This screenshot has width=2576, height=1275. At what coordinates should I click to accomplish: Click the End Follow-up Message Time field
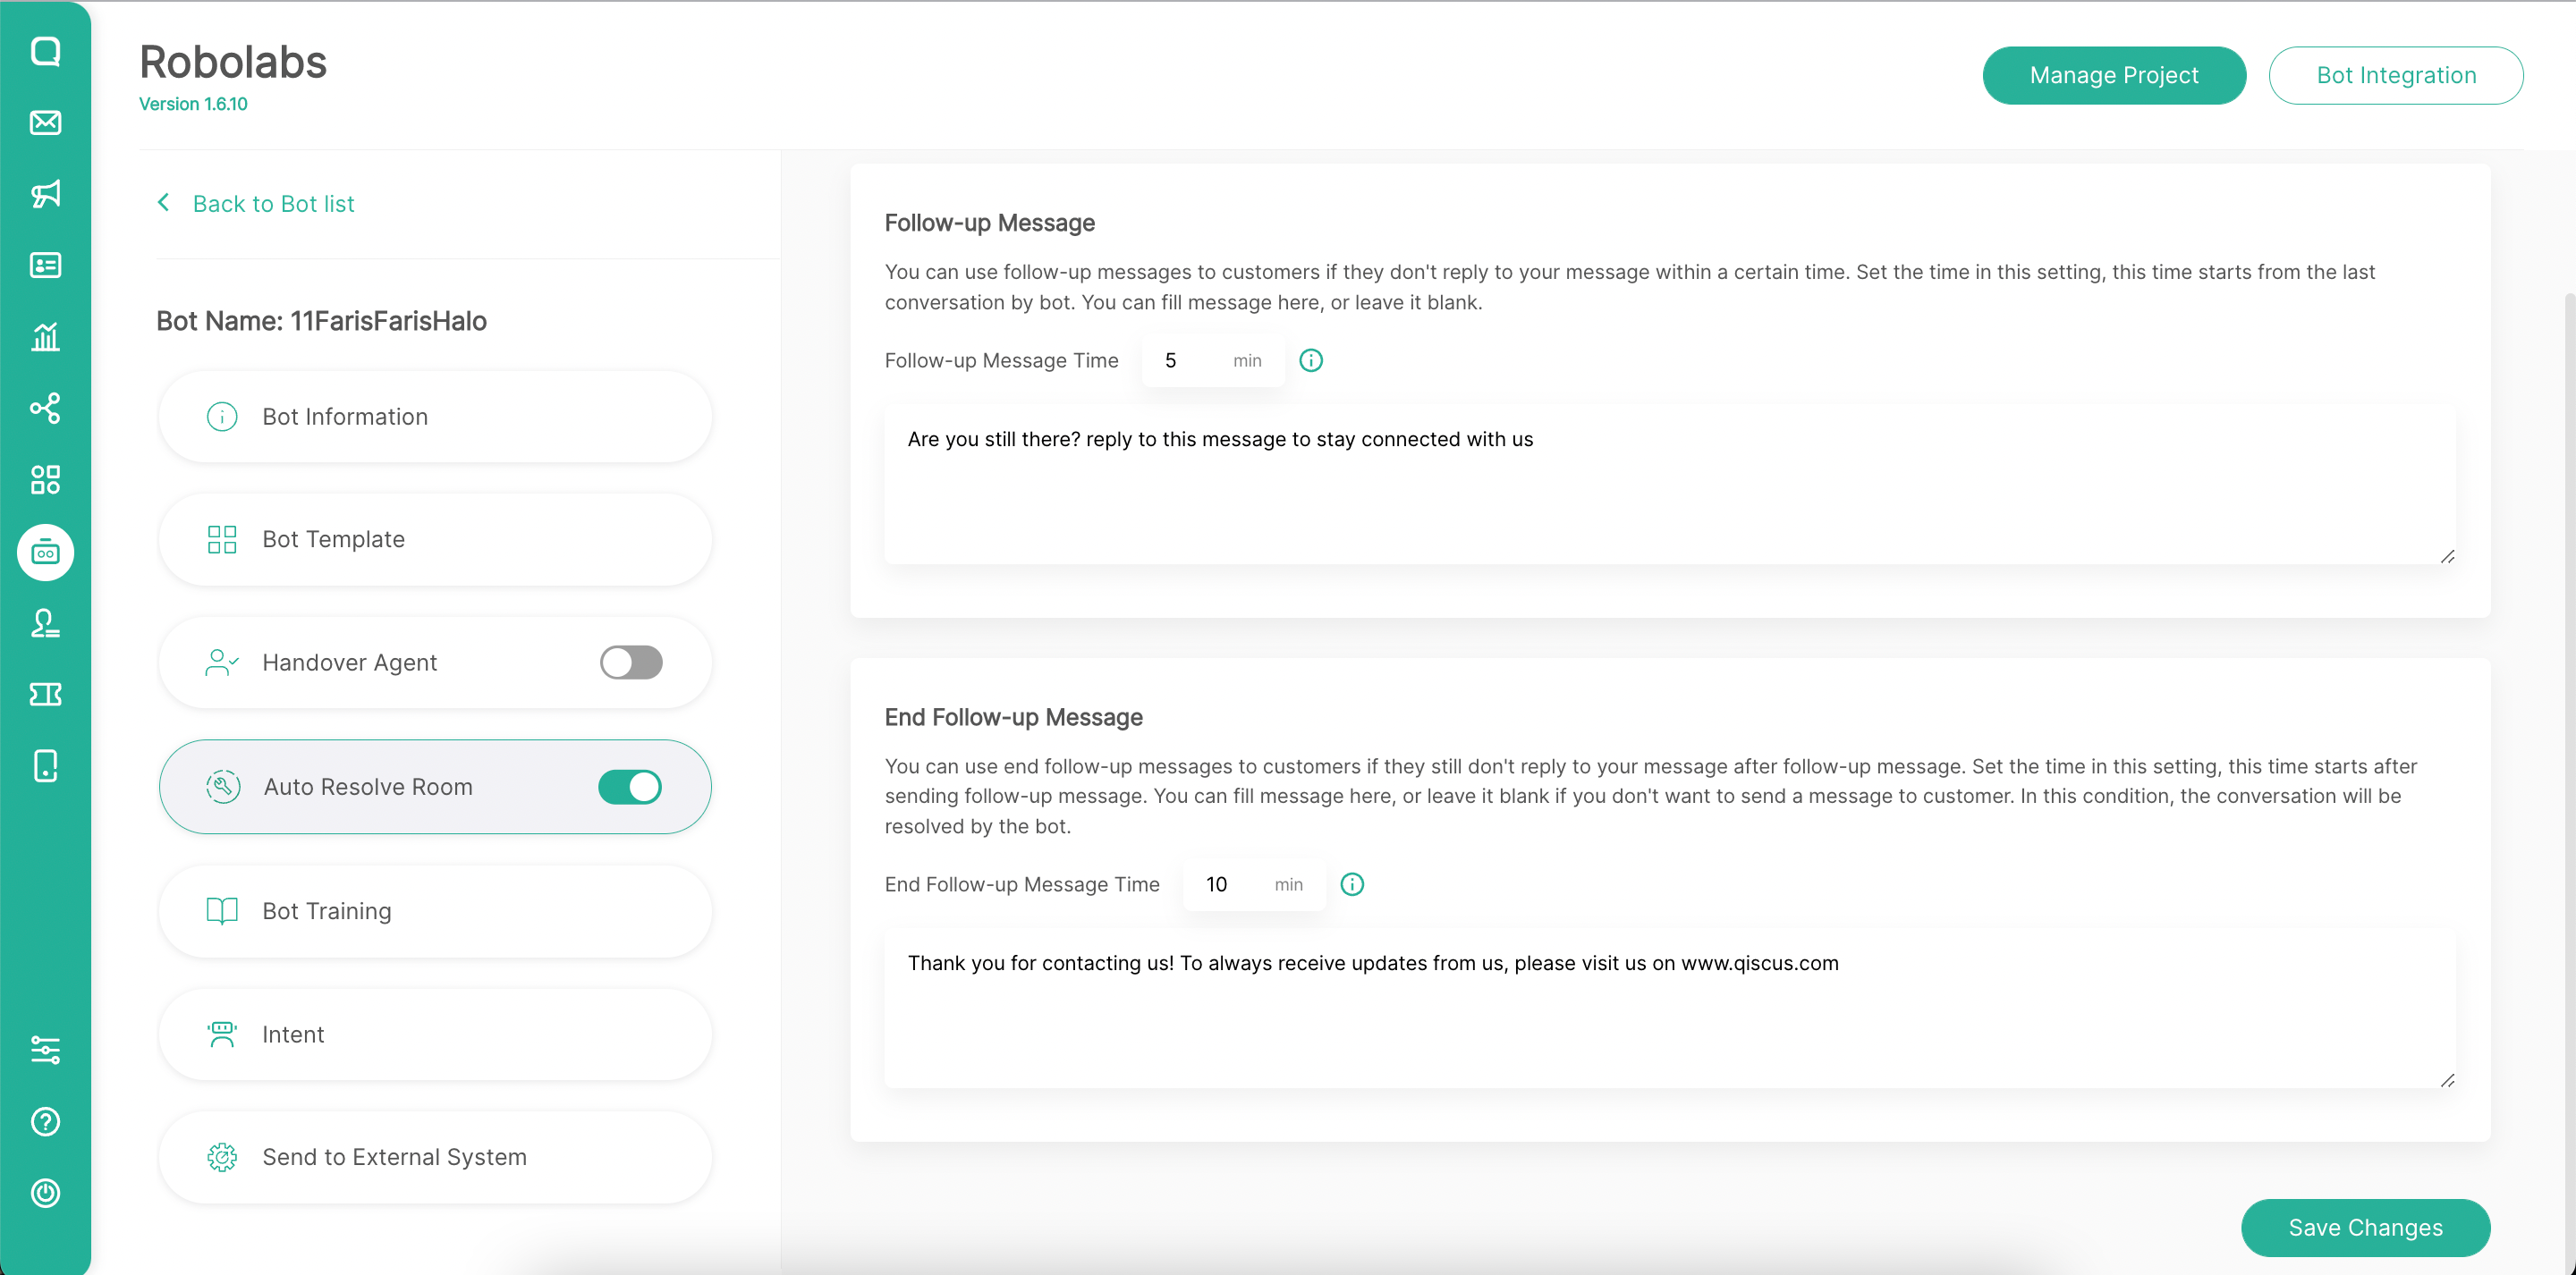pos(1227,884)
